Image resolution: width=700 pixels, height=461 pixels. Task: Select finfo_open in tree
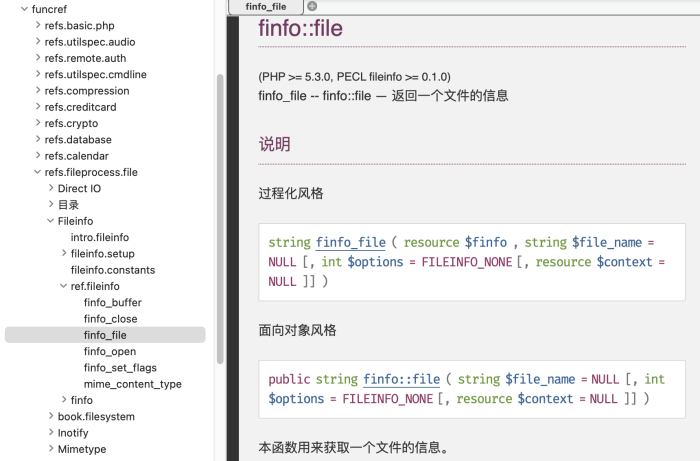(110, 351)
